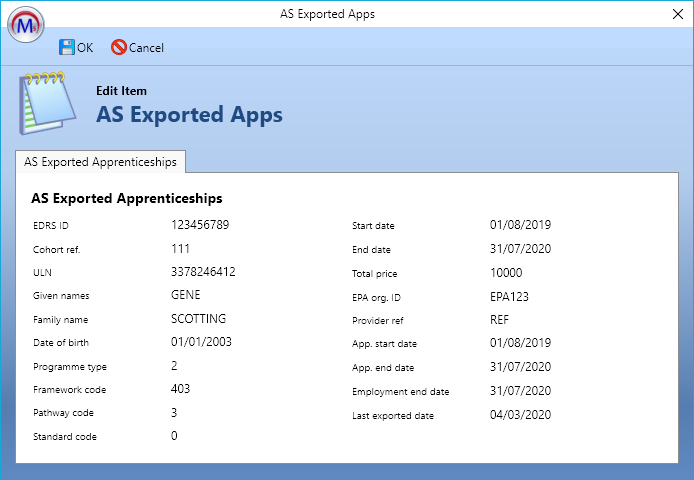Click the Date of birth value
Screen dimensions: 694x480
coord(202,343)
